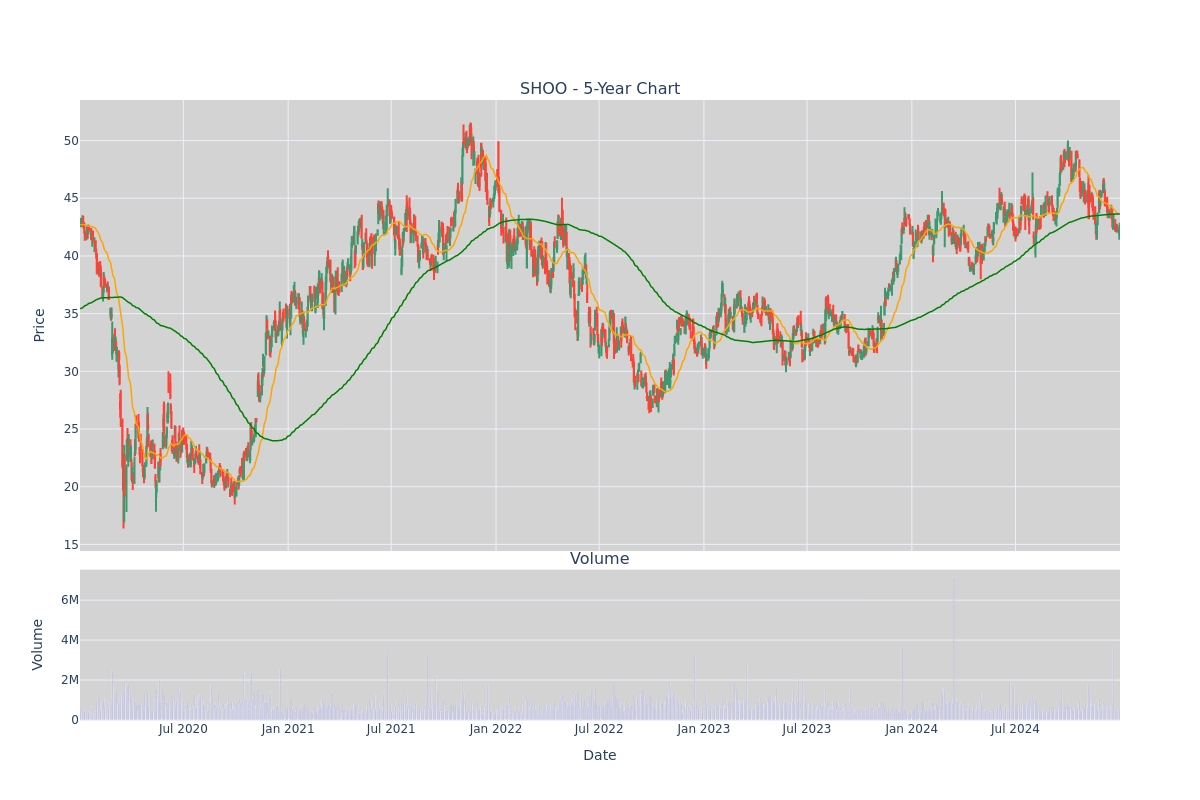Click the Jul 2021 date tick label
1200x800 pixels.
click(x=391, y=729)
